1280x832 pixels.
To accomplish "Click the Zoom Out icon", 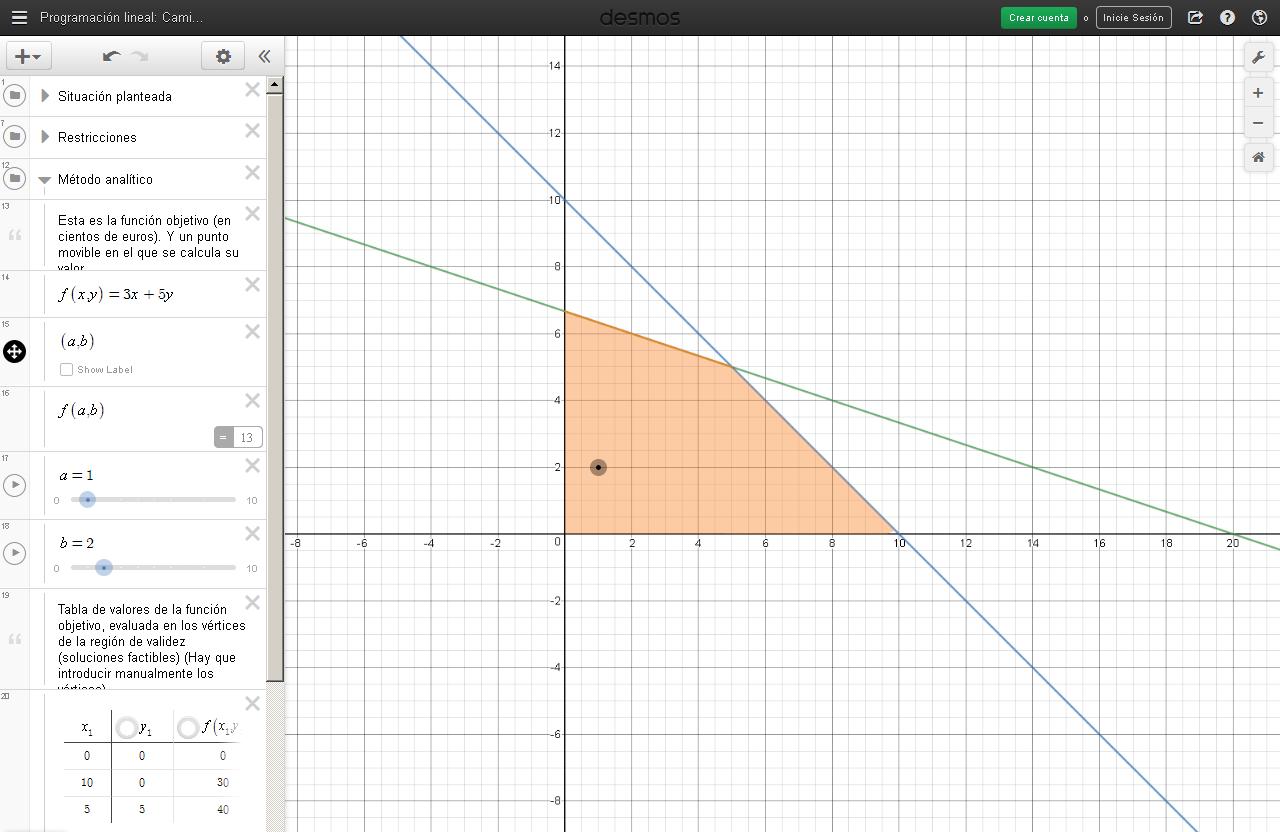I will pyautogui.click(x=1258, y=122).
